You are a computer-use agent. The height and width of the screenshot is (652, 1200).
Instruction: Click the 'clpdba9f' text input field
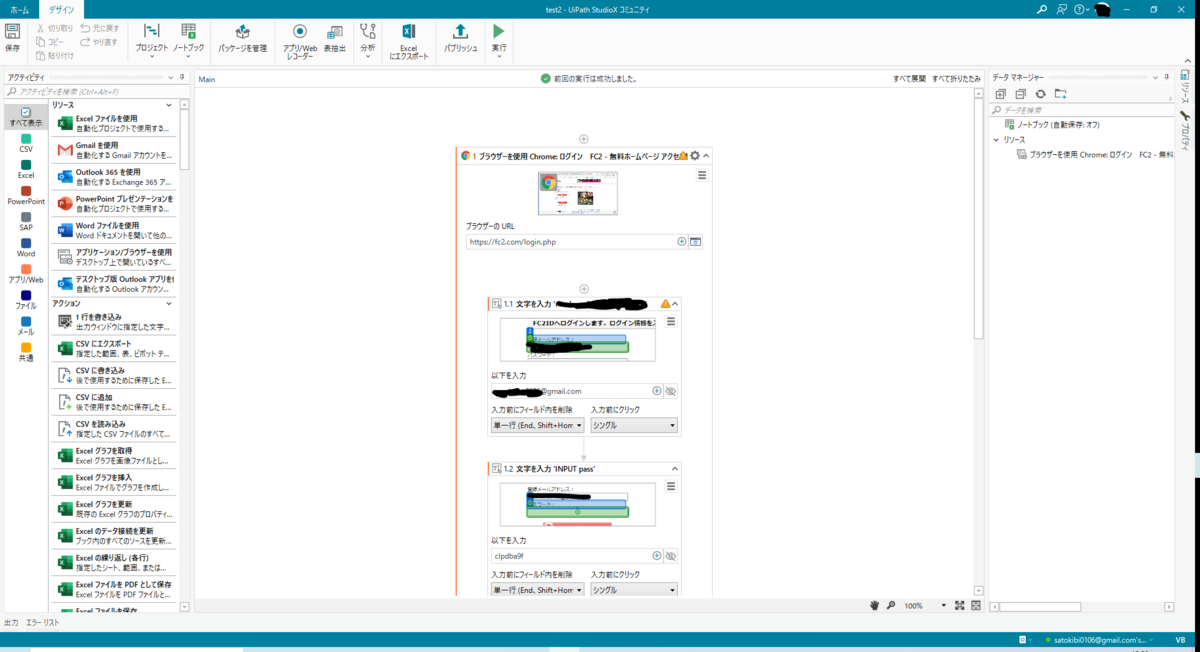point(570,556)
